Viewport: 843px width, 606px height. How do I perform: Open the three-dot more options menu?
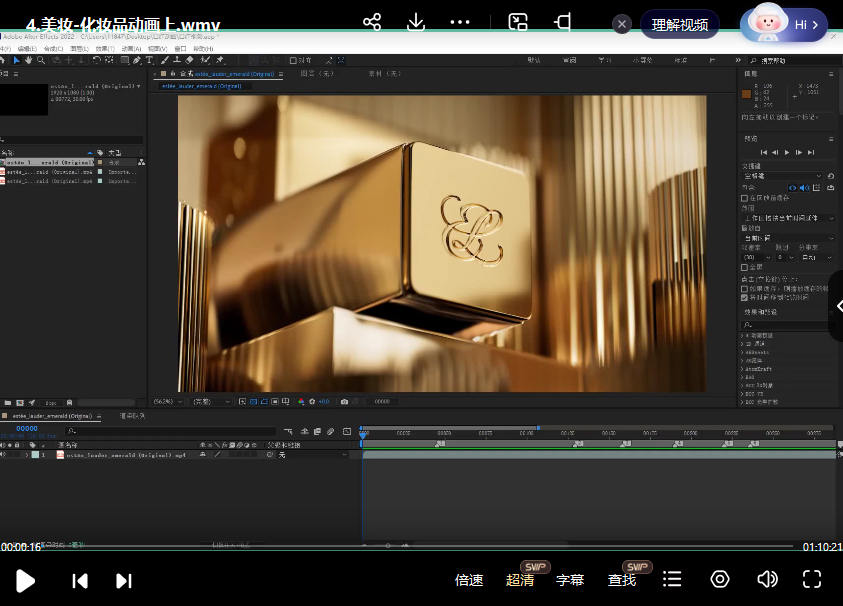coord(460,22)
